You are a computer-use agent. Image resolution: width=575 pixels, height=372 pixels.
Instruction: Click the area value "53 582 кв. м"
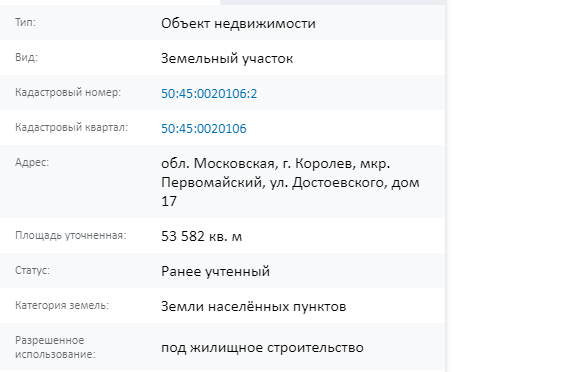point(201,236)
